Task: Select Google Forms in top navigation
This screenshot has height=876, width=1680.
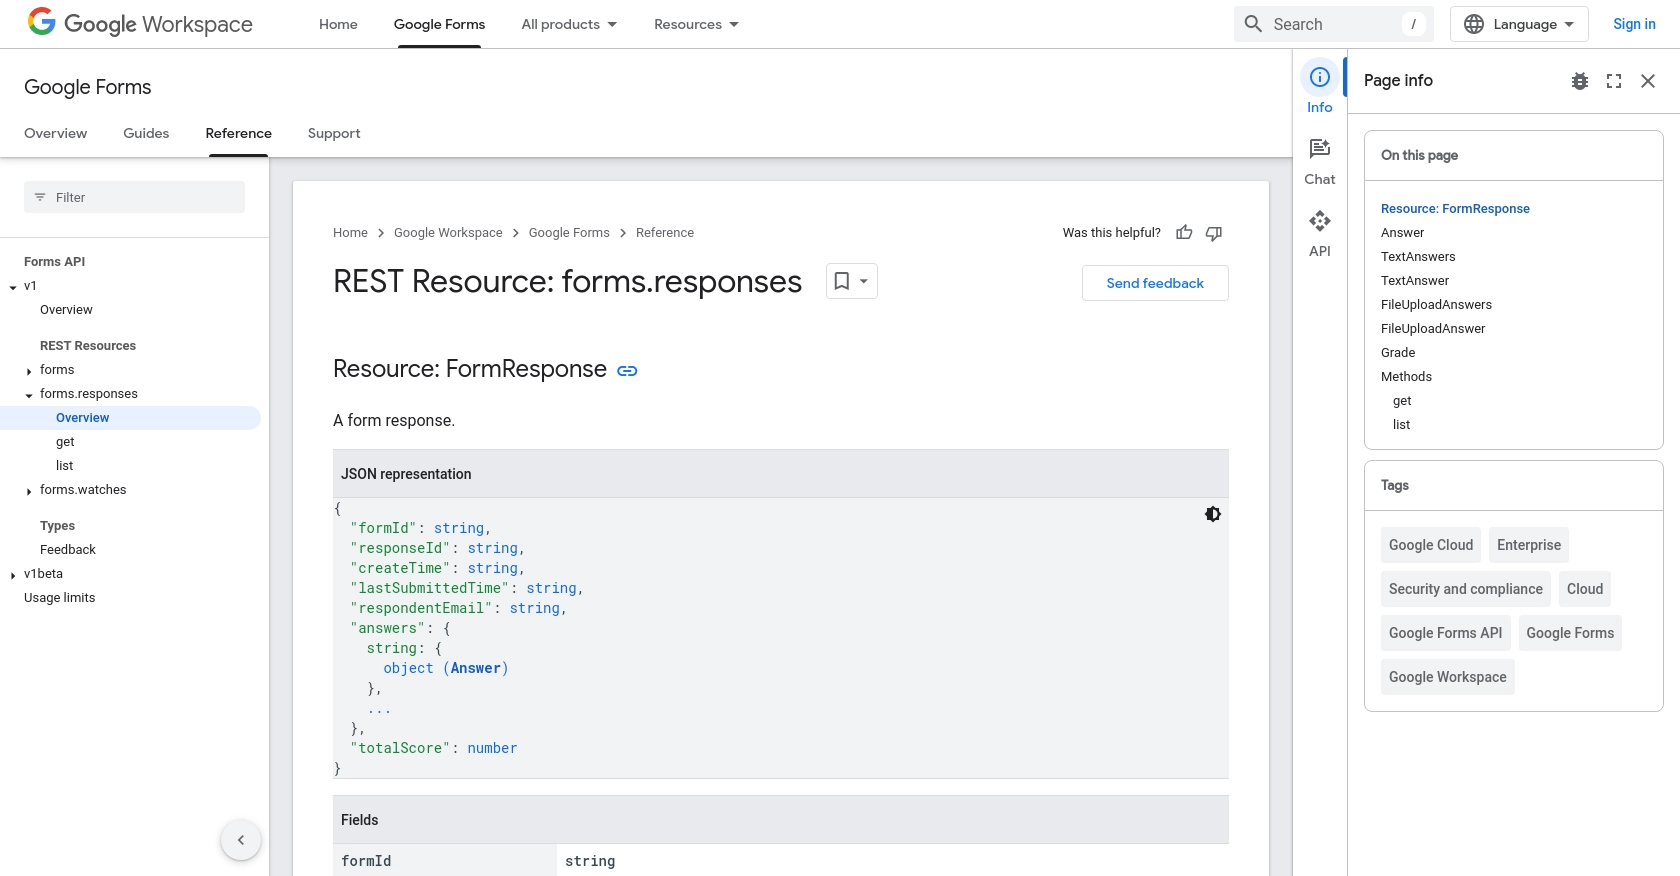Action: point(439,24)
